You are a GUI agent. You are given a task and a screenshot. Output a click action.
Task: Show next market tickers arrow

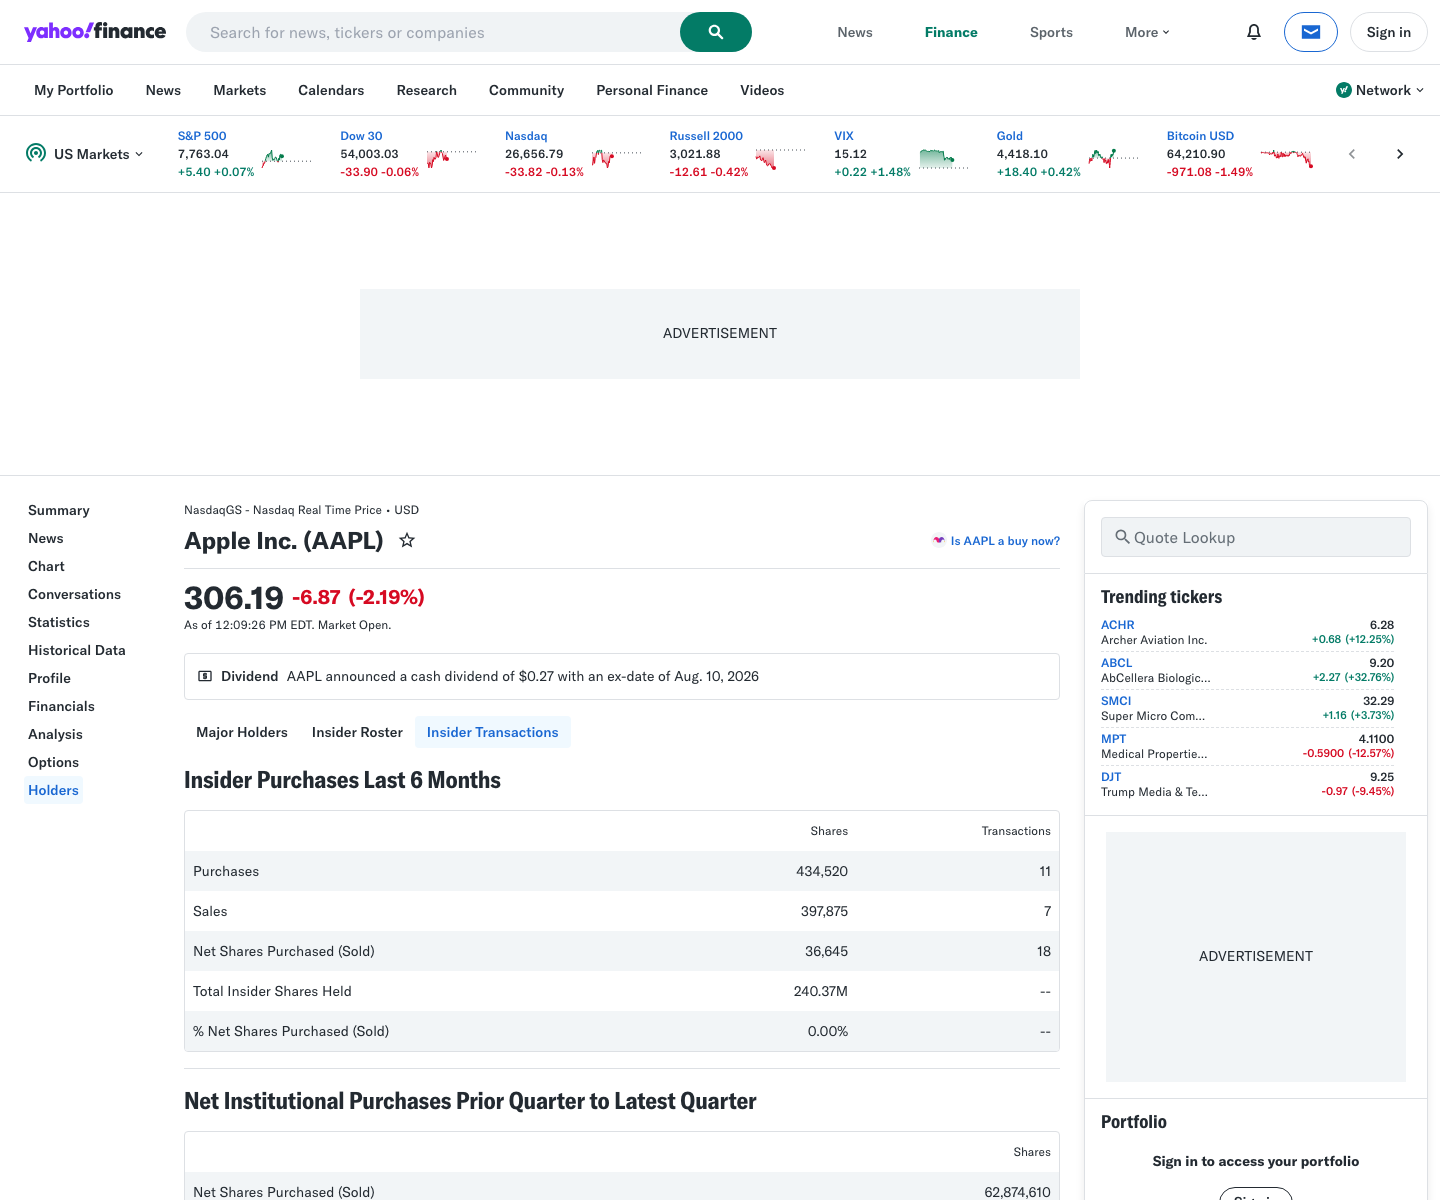tap(1400, 154)
